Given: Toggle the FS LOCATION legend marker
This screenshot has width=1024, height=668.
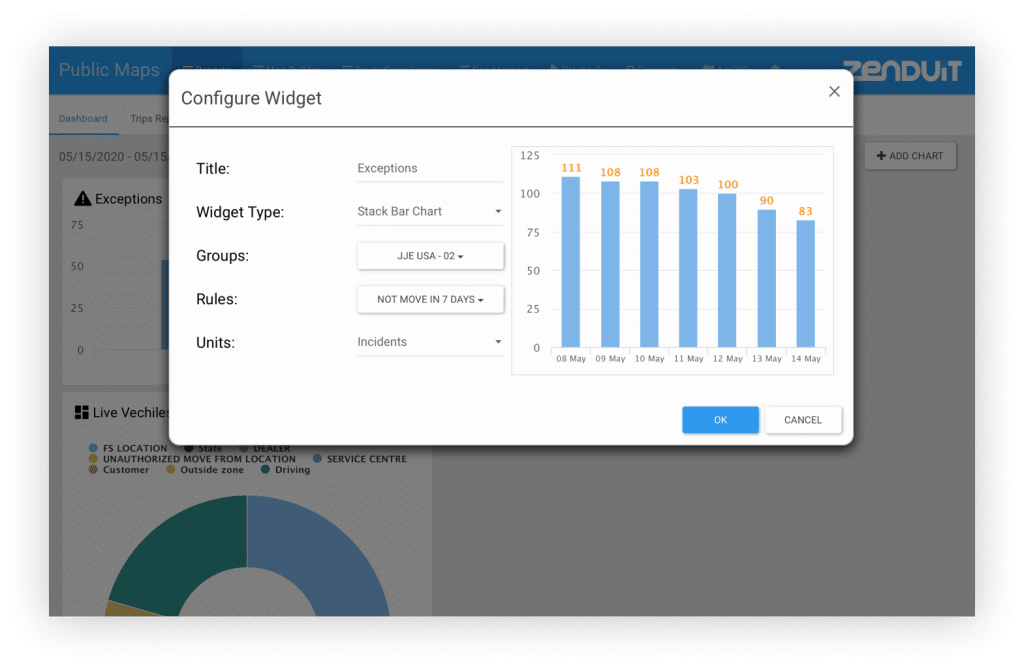Looking at the screenshot, I should click(x=95, y=449).
